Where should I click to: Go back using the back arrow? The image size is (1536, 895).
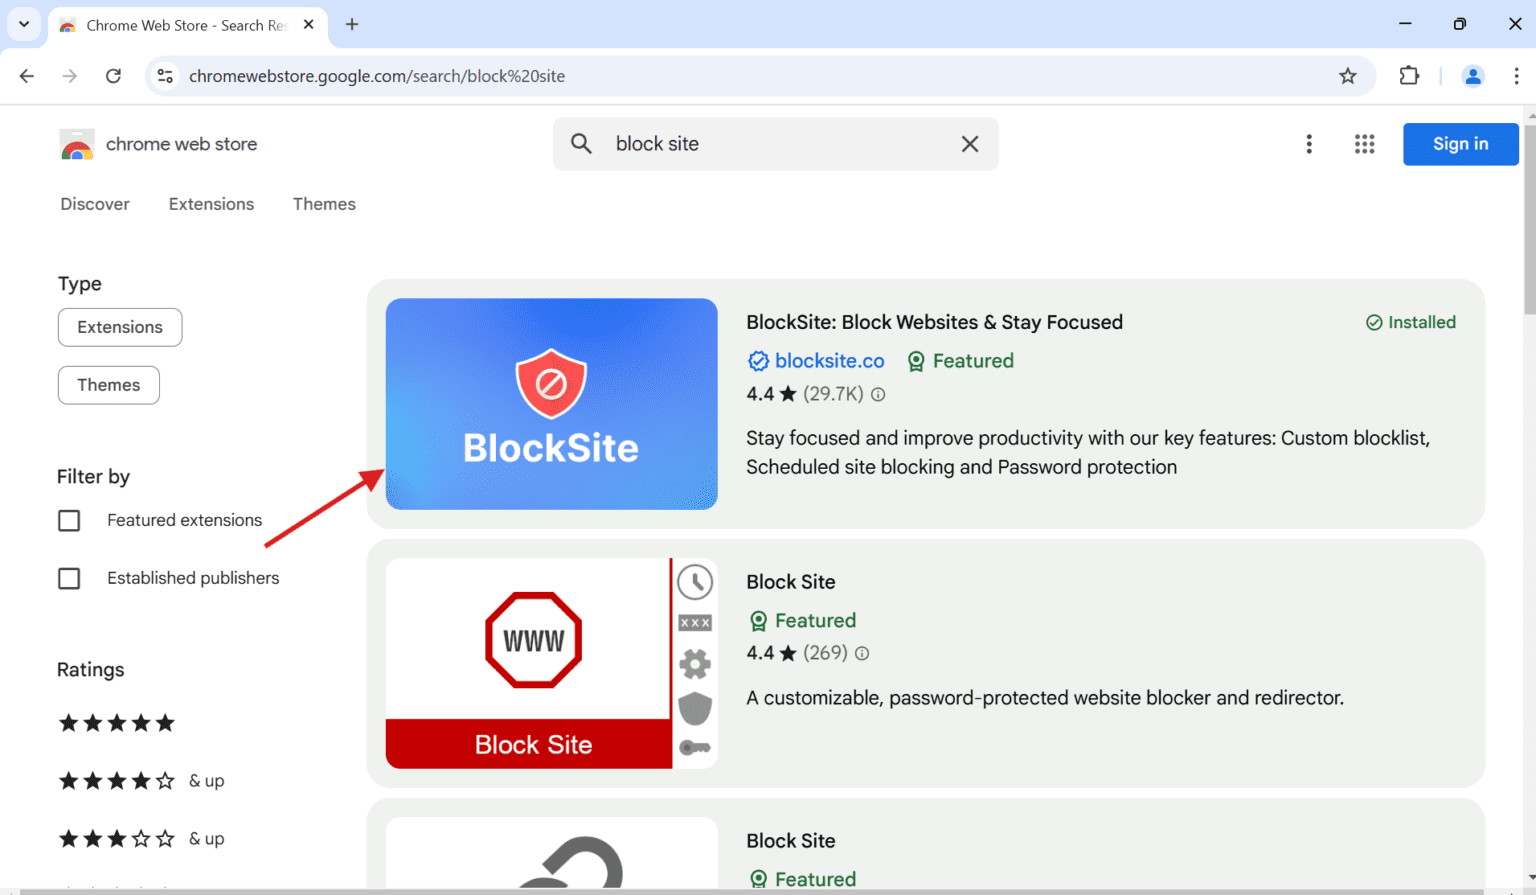pyautogui.click(x=26, y=76)
